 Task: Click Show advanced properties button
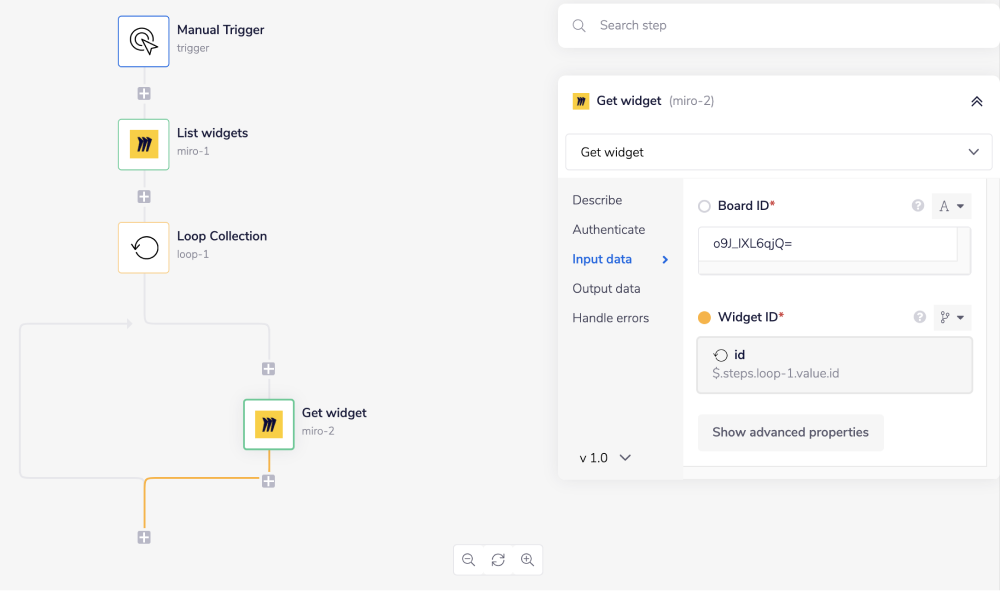[790, 432]
